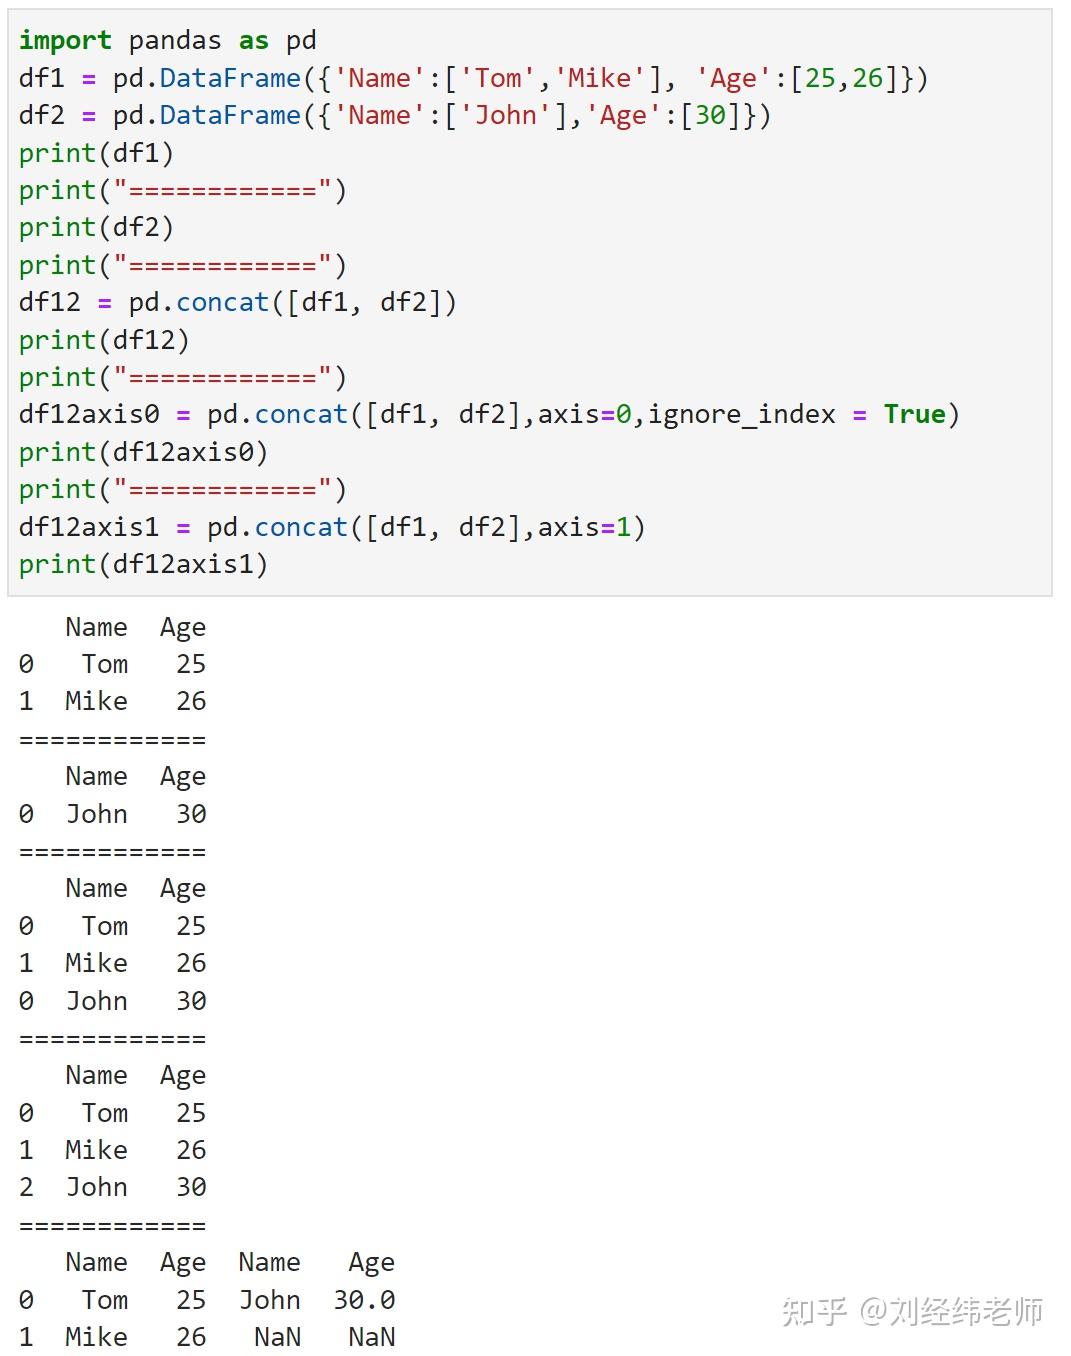
Task: Click the string 'John' in df2 definition
Action: click(508, 115)
